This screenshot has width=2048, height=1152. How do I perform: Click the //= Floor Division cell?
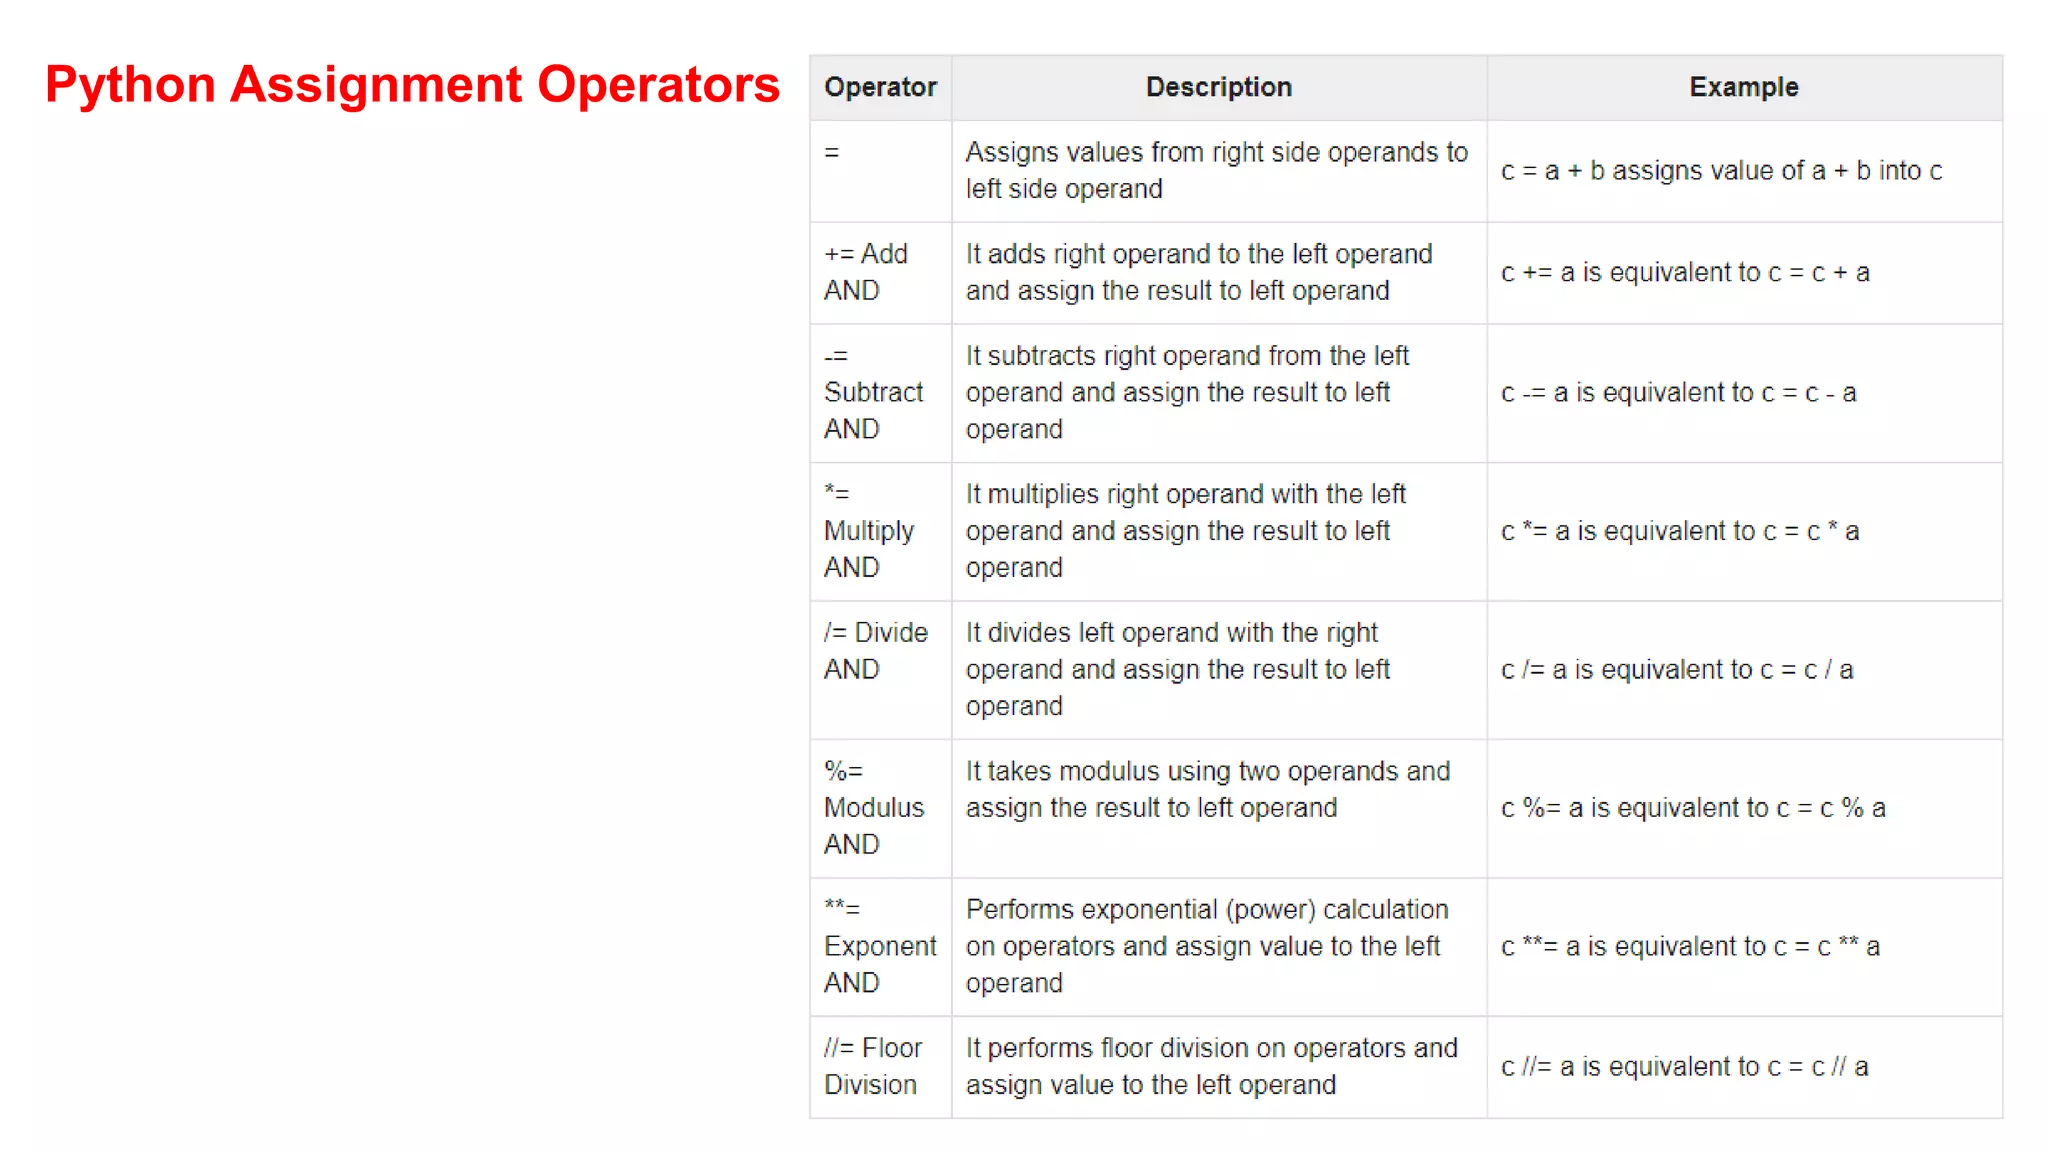880,1066
